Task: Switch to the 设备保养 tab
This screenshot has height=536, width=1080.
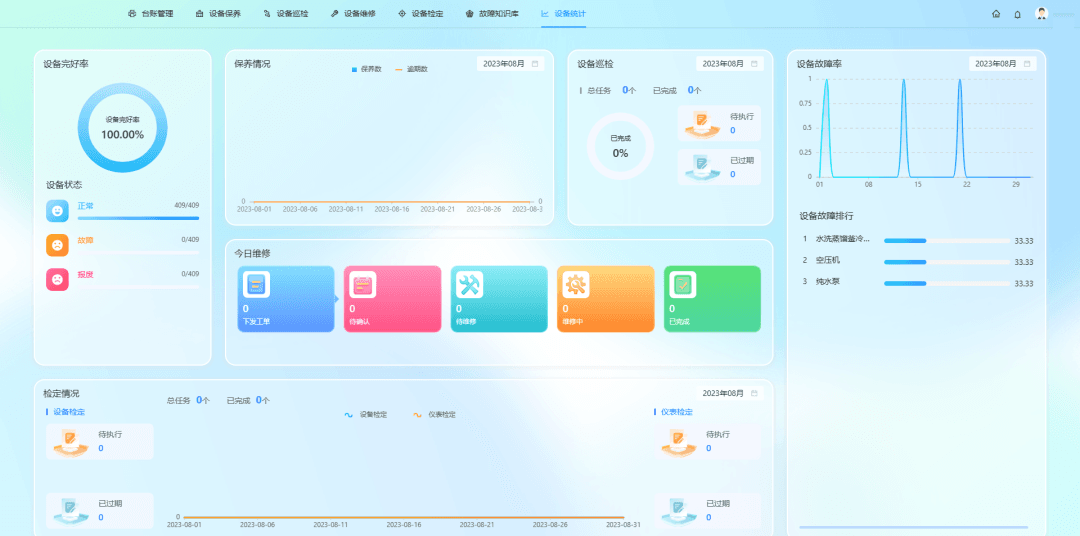Action: 218,14
